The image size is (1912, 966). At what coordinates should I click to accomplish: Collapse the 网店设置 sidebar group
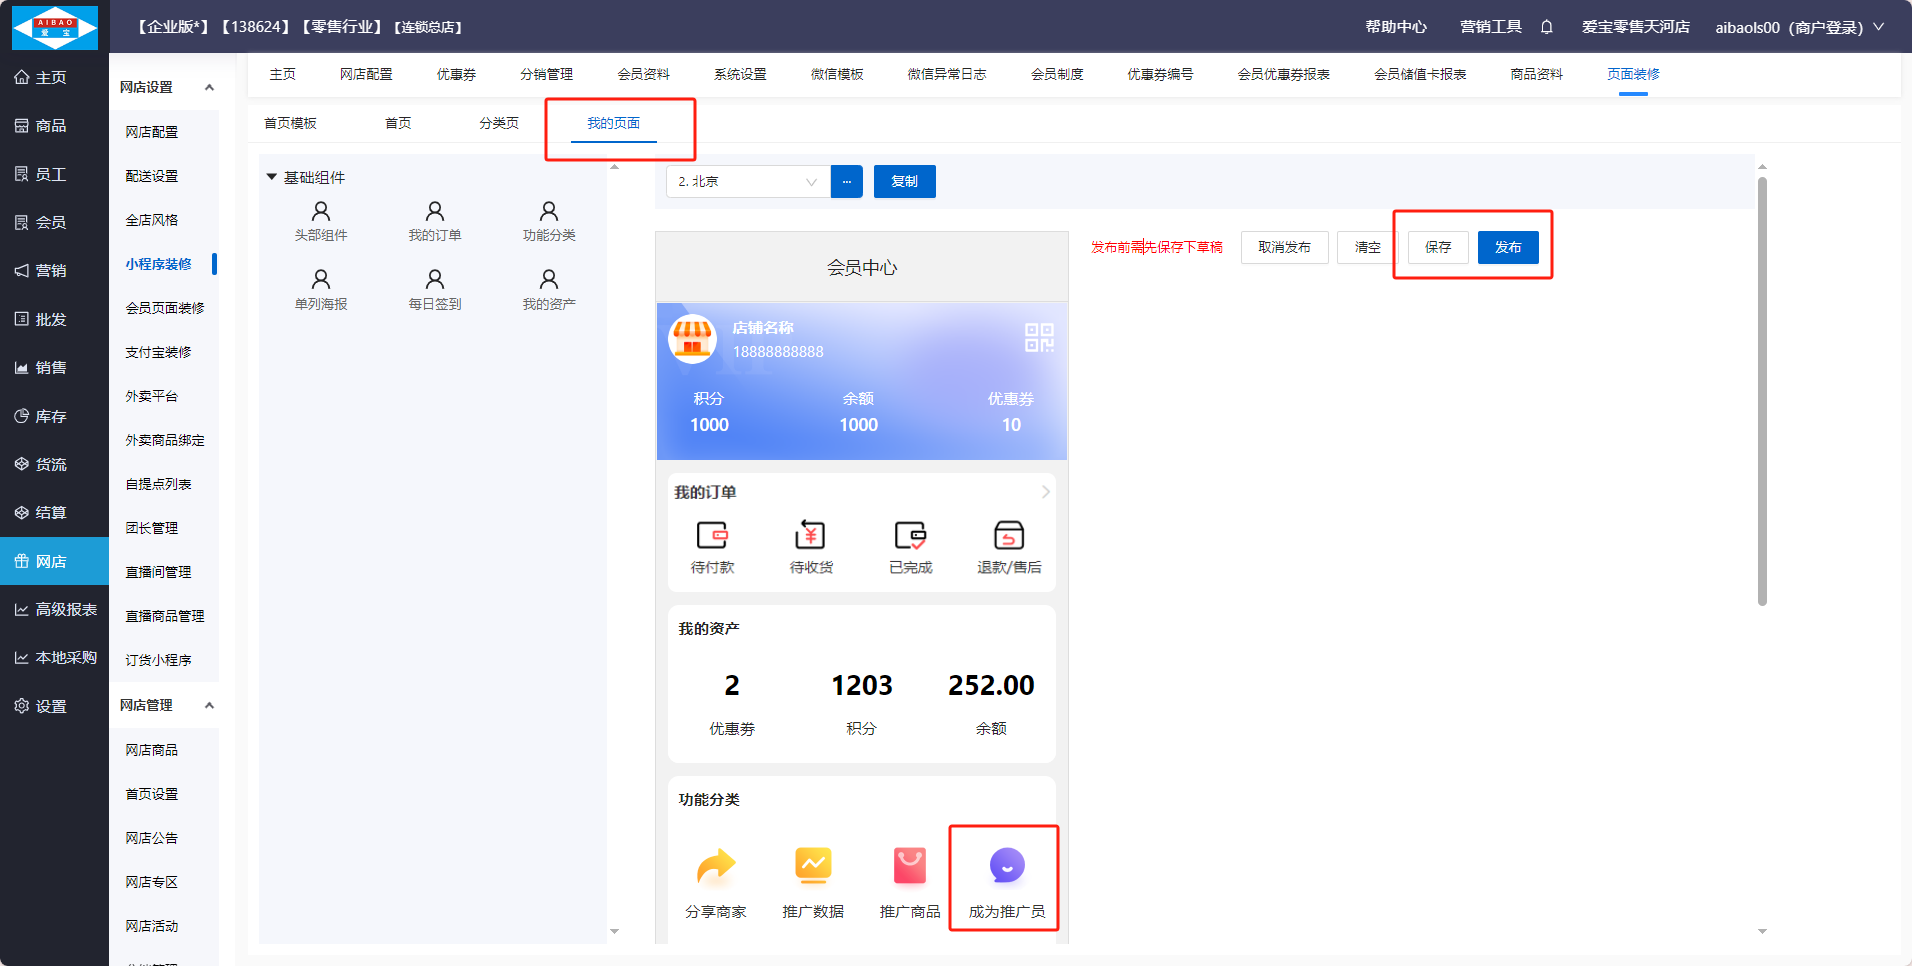pyautogui.click(x=209, y=88)
